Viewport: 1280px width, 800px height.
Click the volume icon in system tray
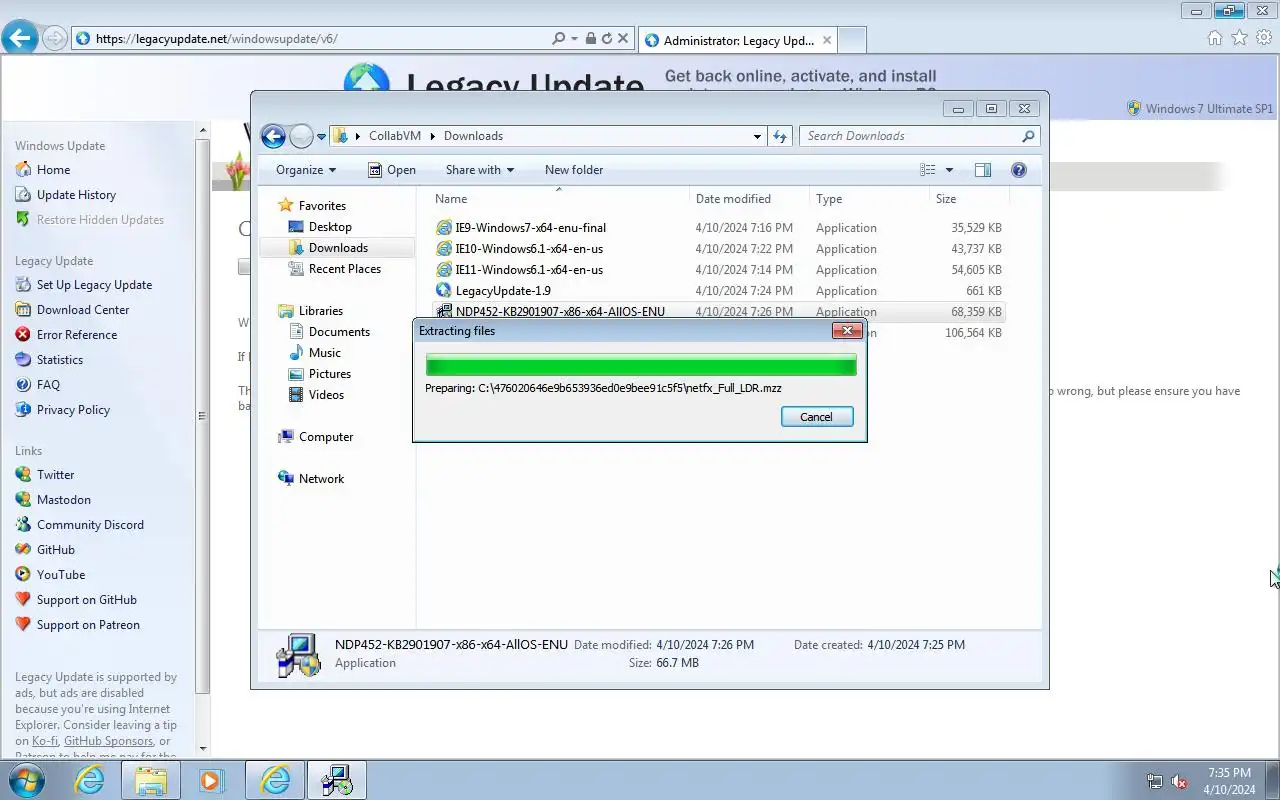[1180, 782]
